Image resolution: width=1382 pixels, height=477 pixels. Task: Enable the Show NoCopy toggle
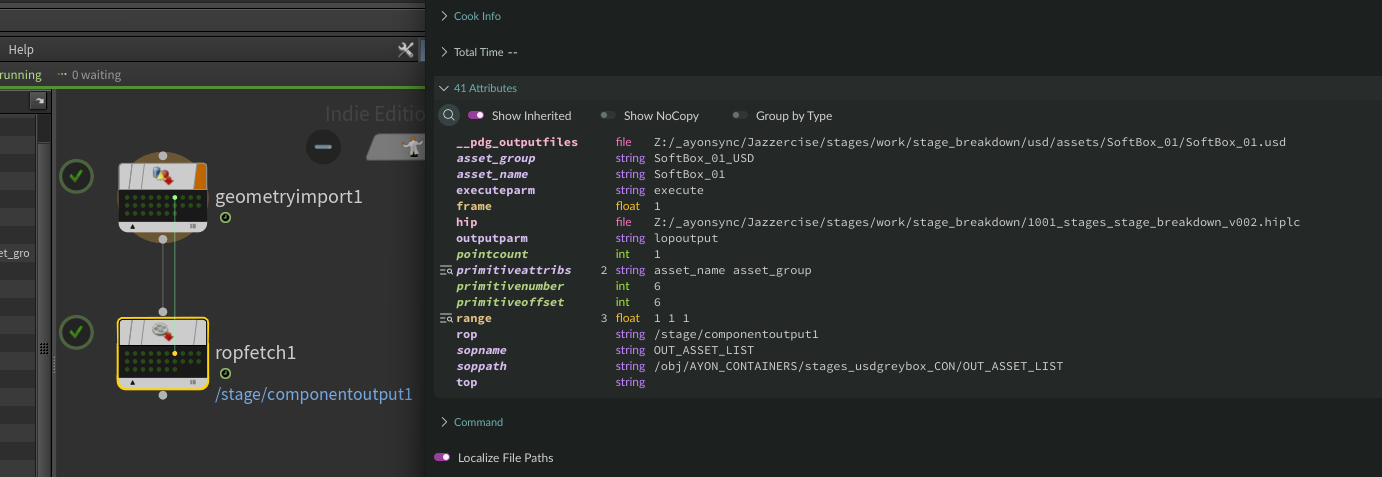pyautogui.click(x=607, y=116)
